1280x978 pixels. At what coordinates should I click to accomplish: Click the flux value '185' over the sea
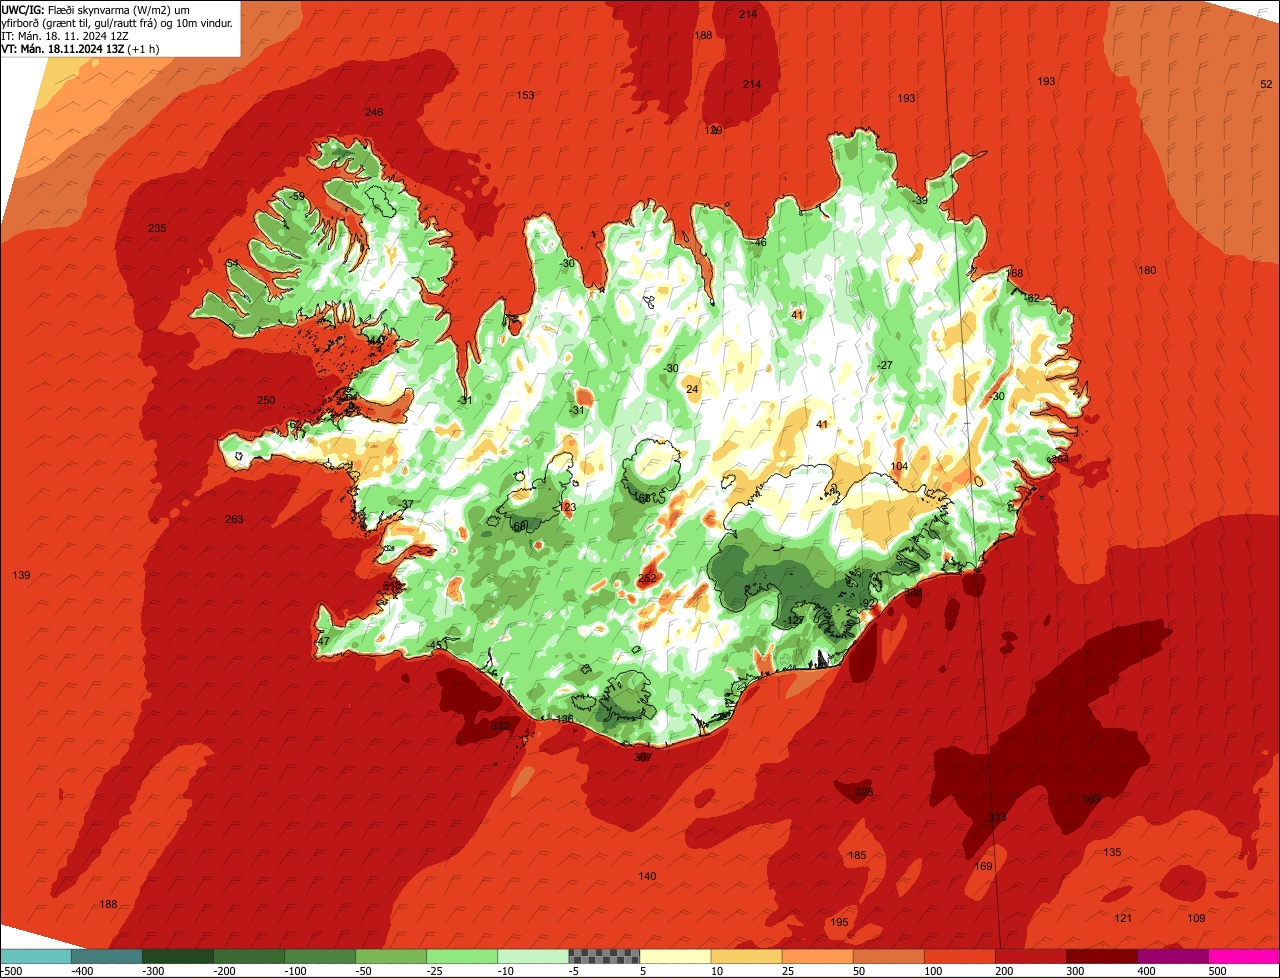coord(857,855)
